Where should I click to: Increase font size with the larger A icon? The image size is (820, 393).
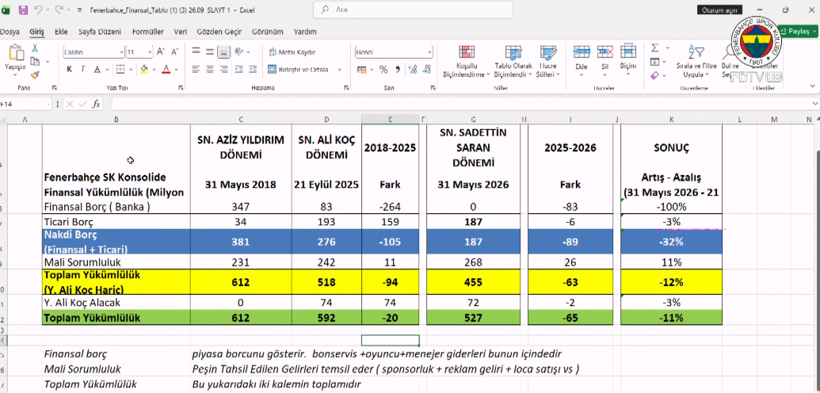pyautogui.click(x=161, y=52)
